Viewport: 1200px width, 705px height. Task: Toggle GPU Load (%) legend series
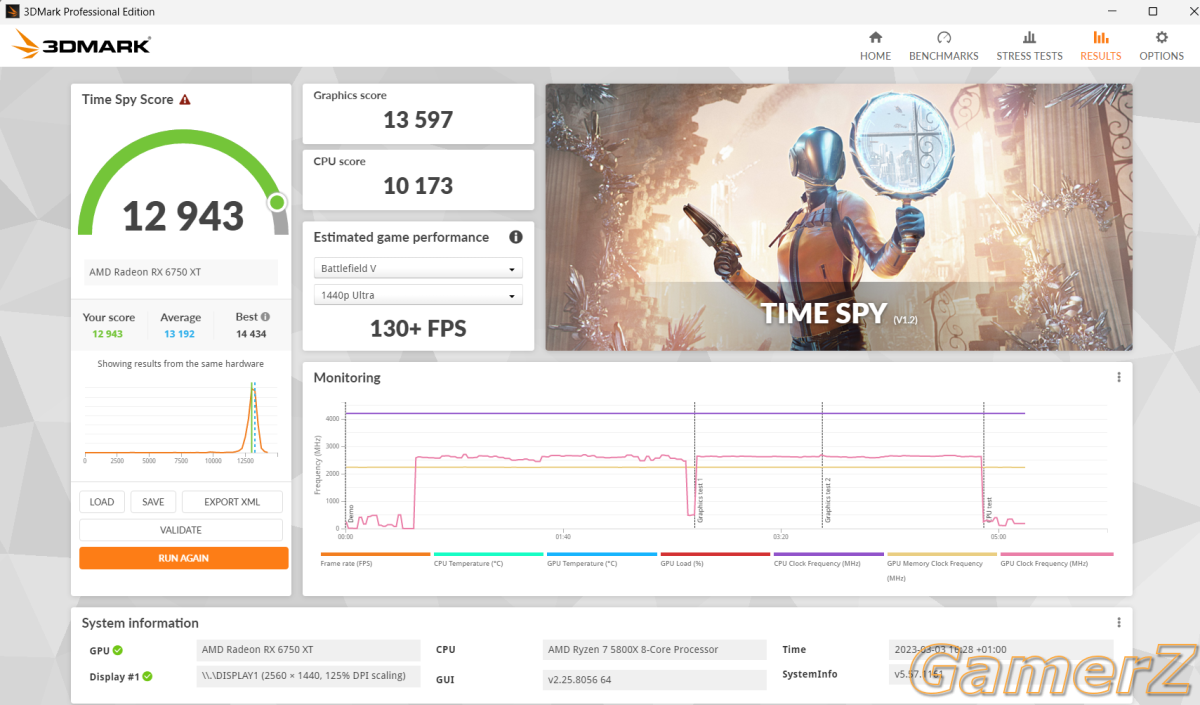[715, 560]
